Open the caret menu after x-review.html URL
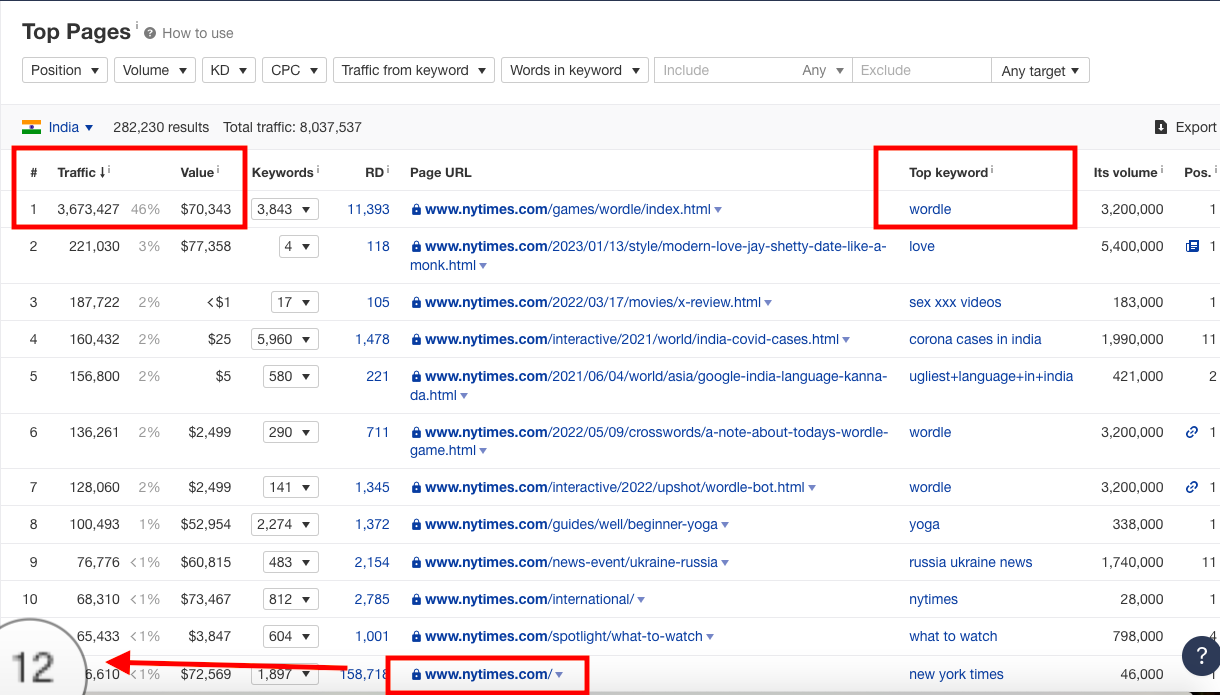Screen dimensions: 1220x695 (768, 303)
